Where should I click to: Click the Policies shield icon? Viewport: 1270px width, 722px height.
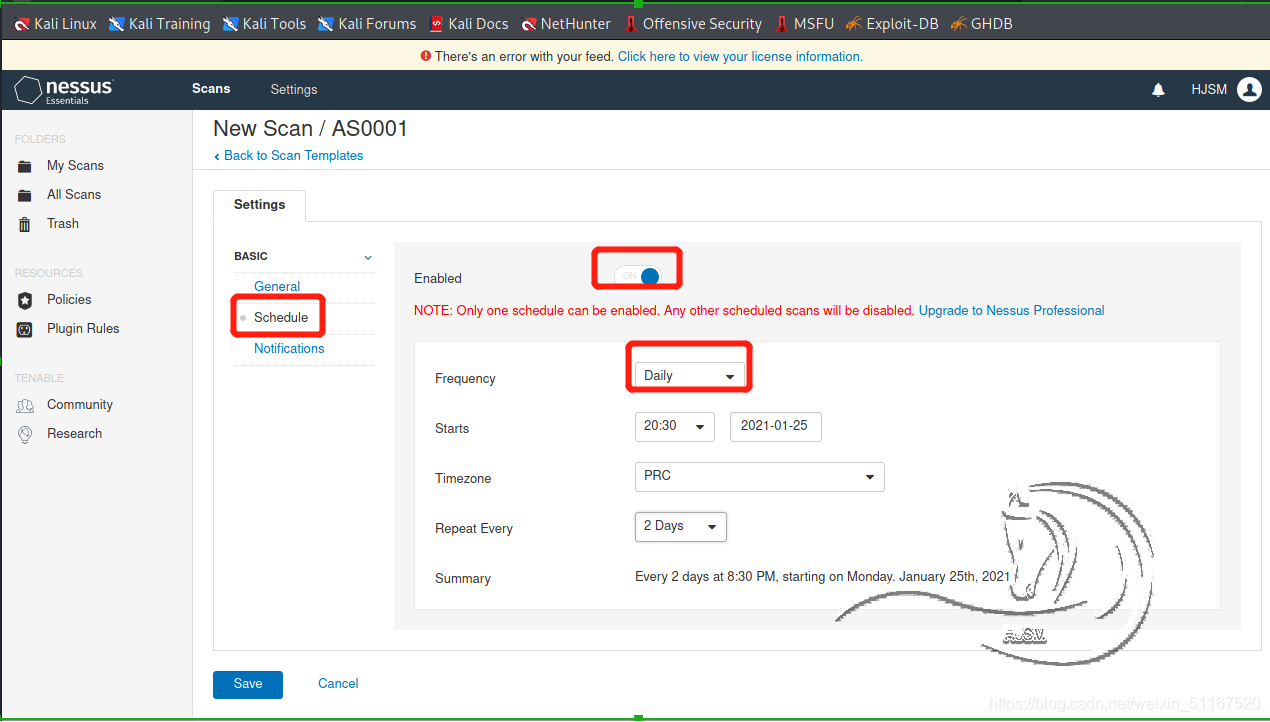point(25,300)
